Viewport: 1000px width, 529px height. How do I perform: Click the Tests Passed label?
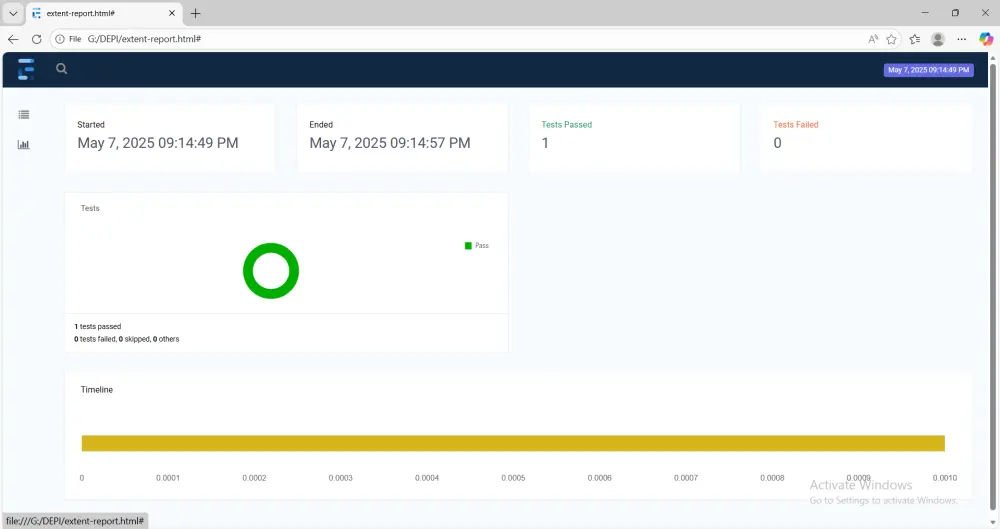tap(566, 124)
